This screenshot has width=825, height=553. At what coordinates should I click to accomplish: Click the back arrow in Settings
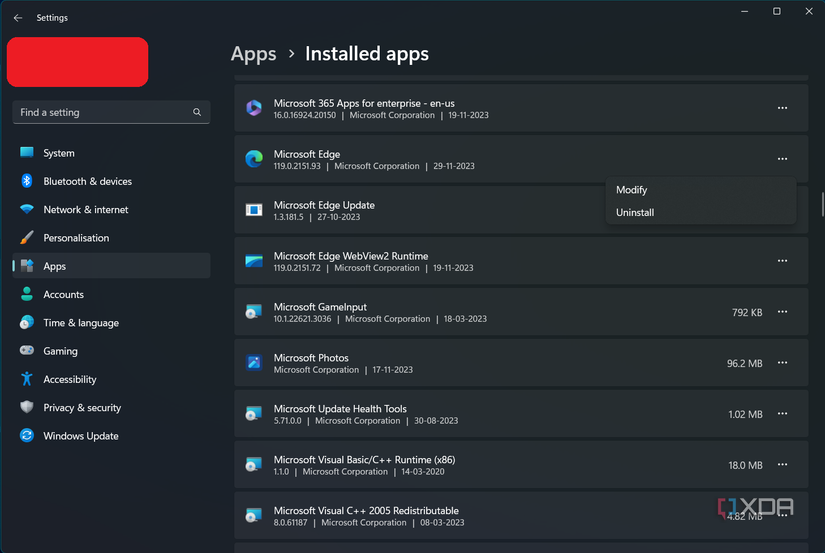coord(17,18)
